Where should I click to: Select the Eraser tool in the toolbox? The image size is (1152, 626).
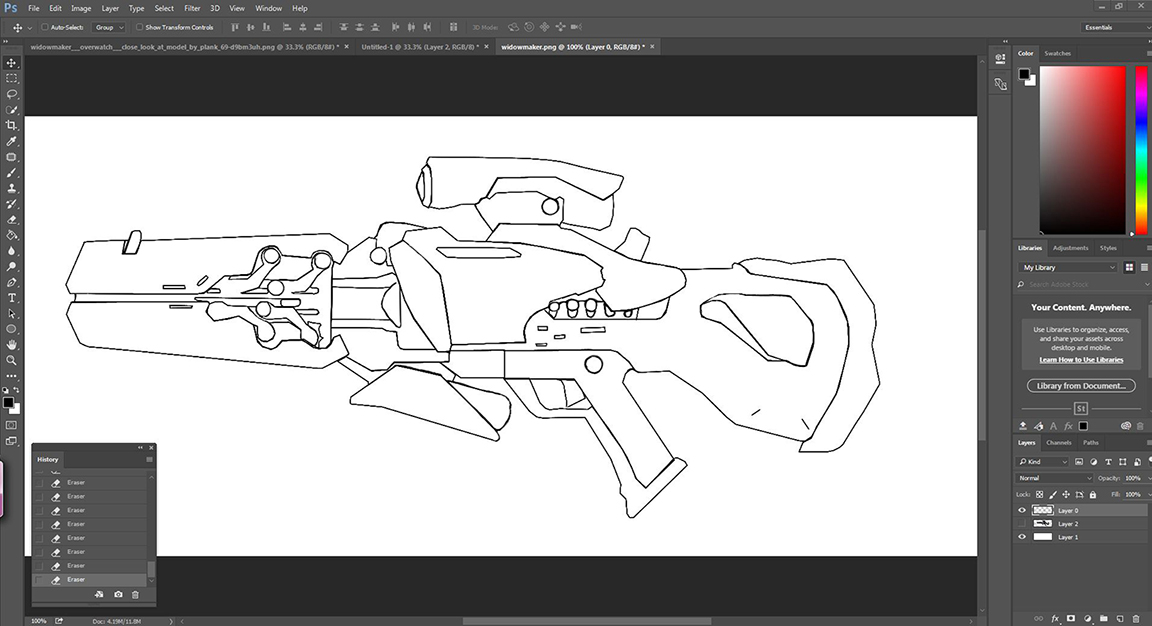(12, 220)
